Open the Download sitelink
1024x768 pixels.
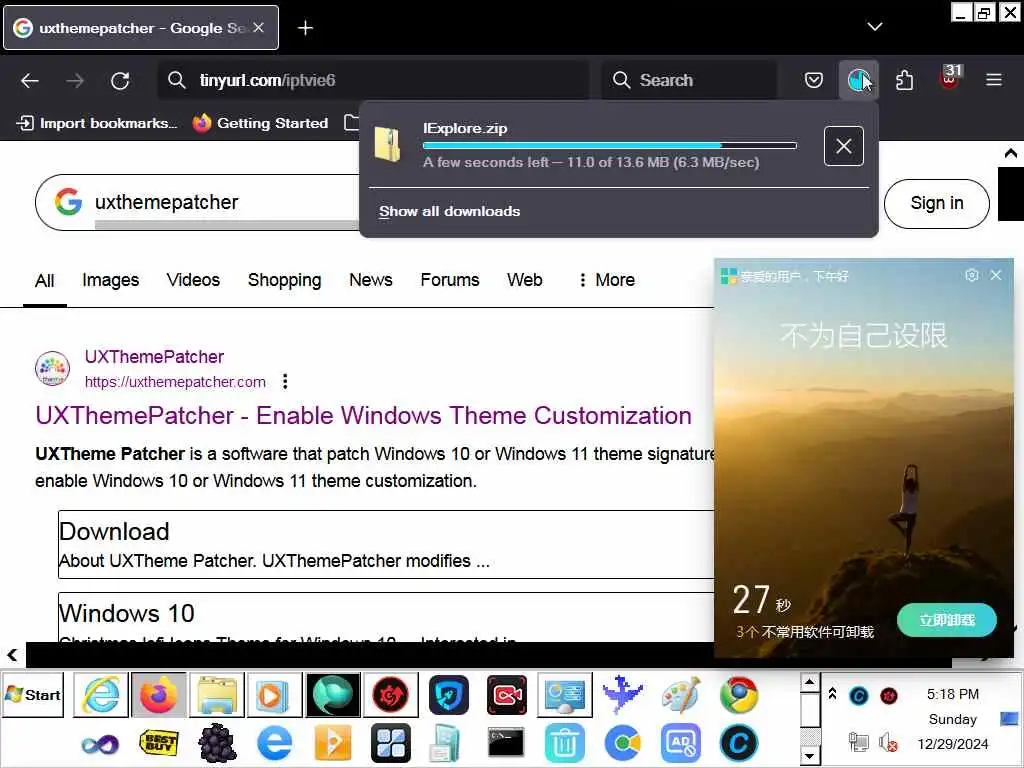[114, 532]
